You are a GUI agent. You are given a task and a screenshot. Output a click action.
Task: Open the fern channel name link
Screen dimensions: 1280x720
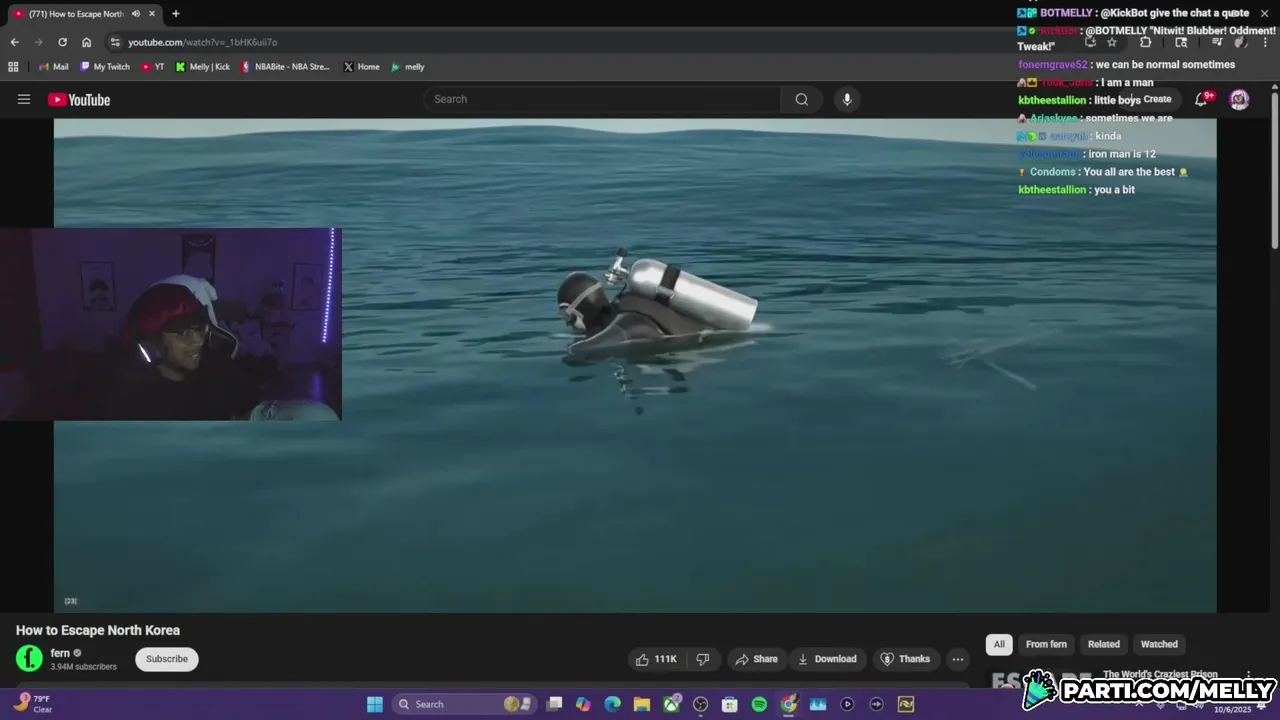tap(60, 653)
